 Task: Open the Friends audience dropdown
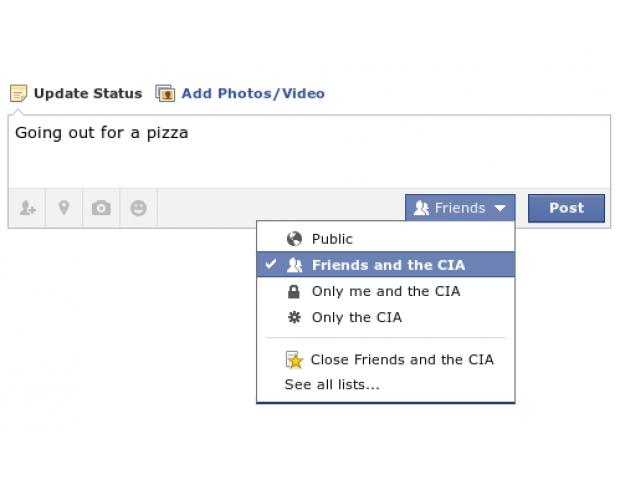460,208
